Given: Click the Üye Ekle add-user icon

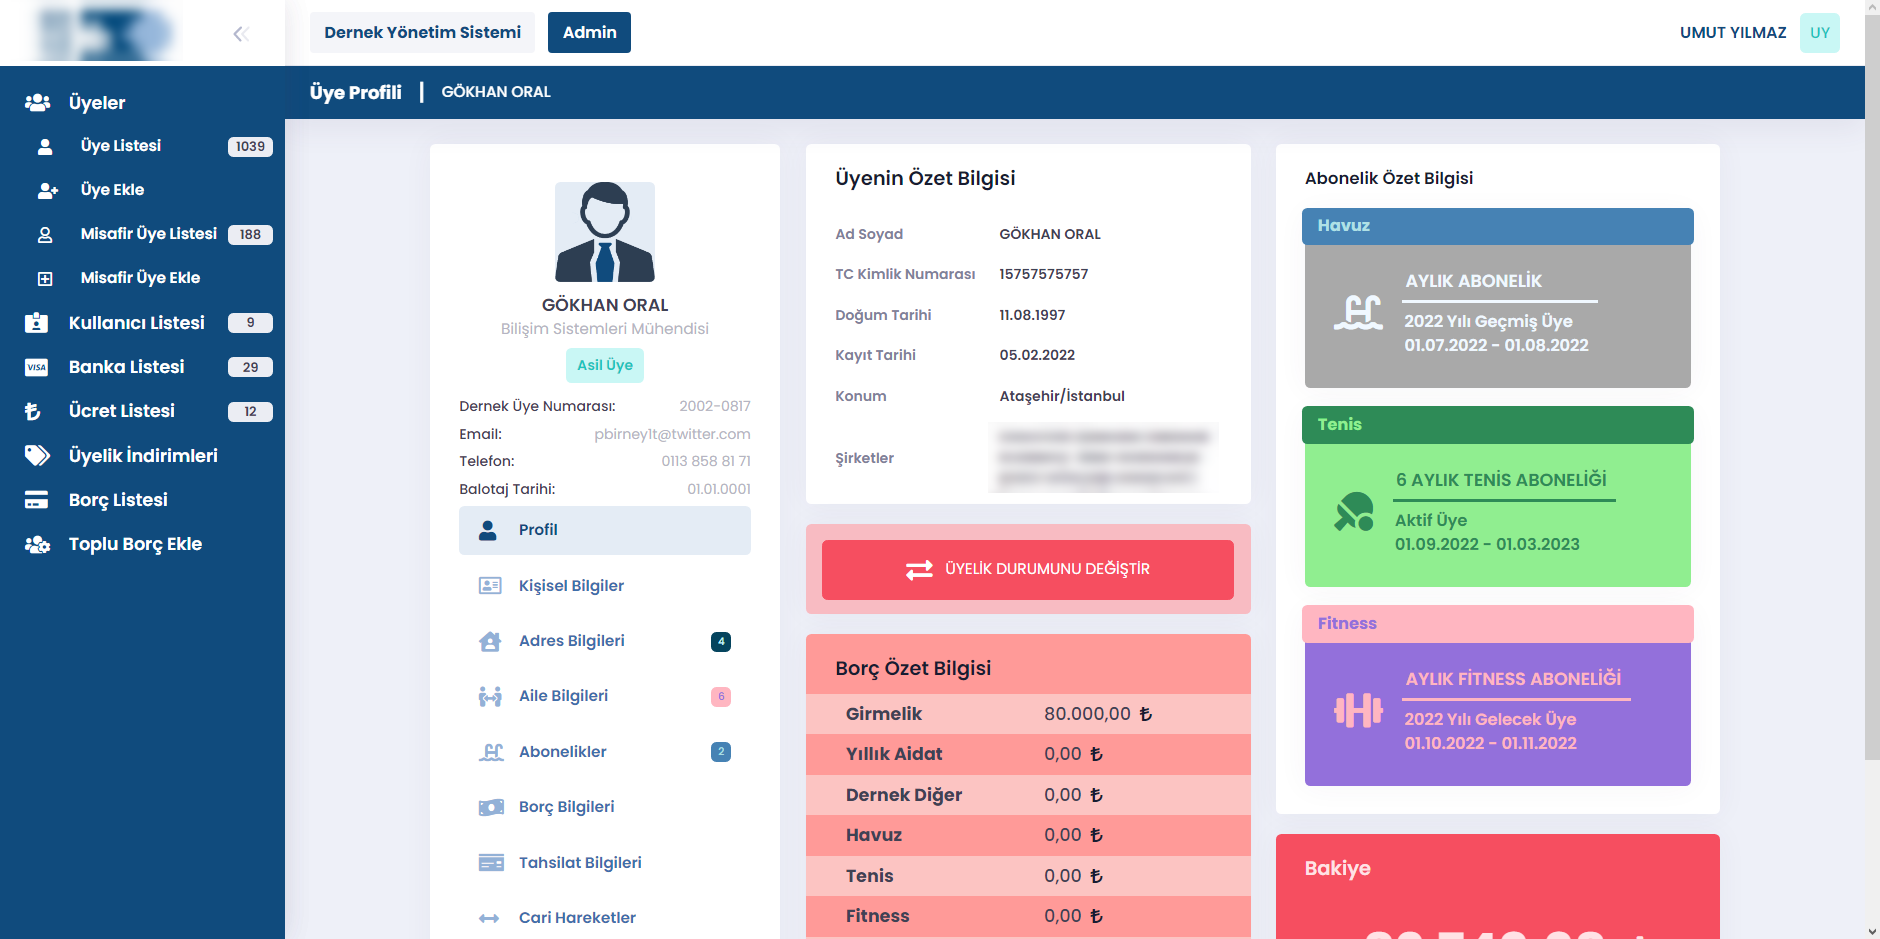Looking at the screenshot, I should (x=47, y=190).
